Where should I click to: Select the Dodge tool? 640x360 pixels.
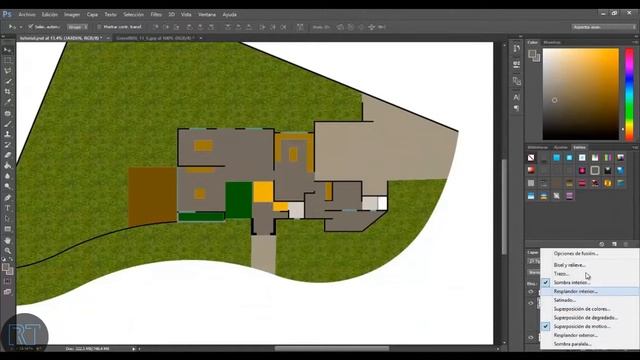pos(7,187)
